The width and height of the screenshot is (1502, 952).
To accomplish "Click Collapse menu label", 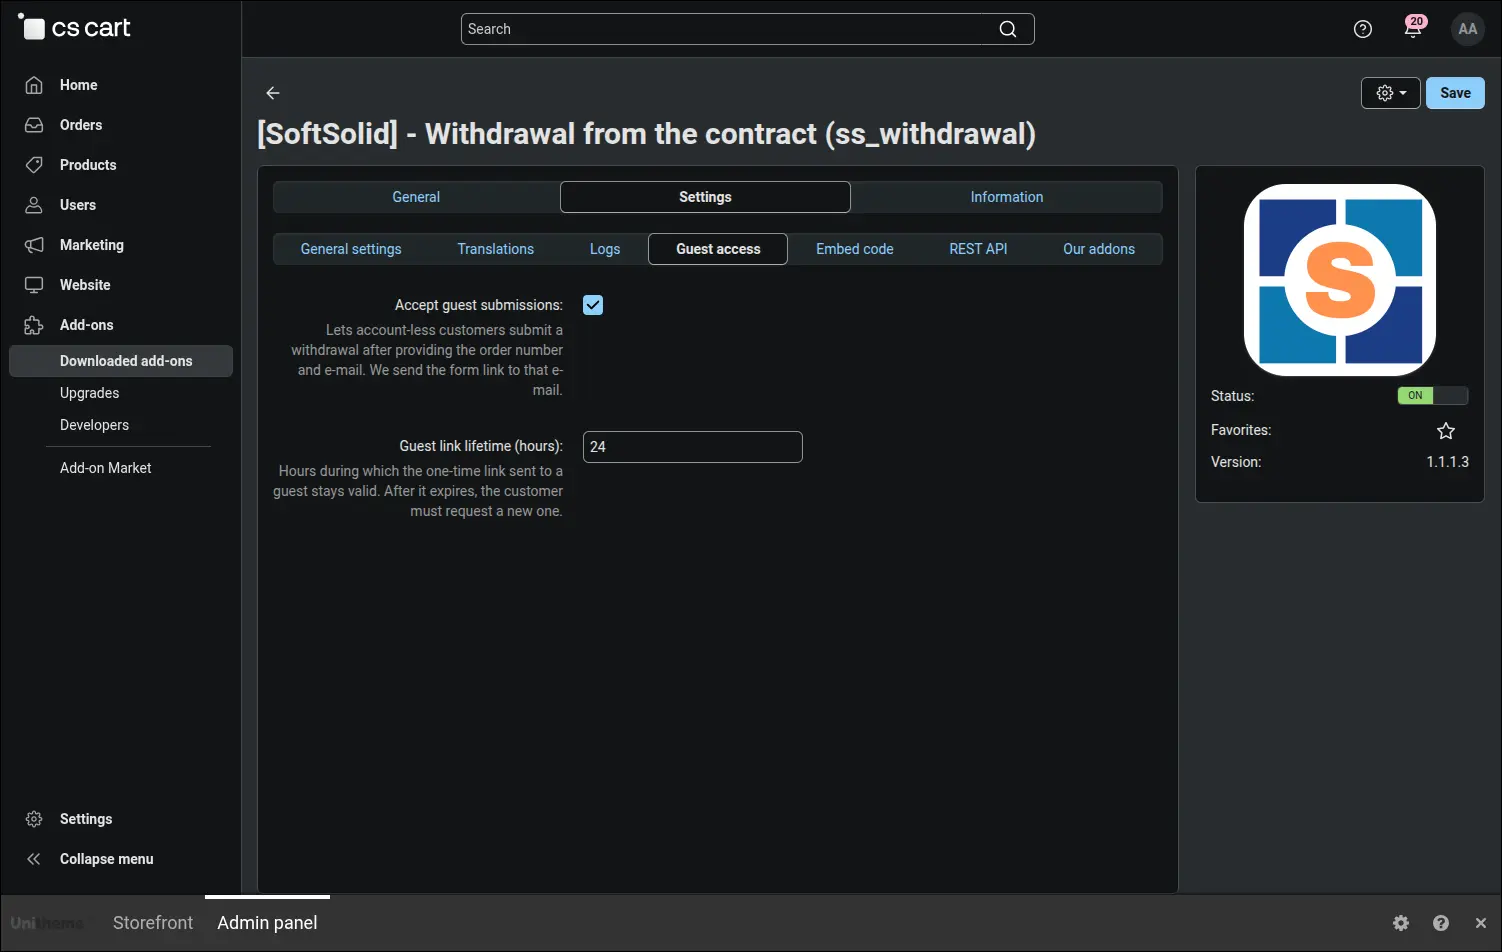I will [x=106, y=859].
